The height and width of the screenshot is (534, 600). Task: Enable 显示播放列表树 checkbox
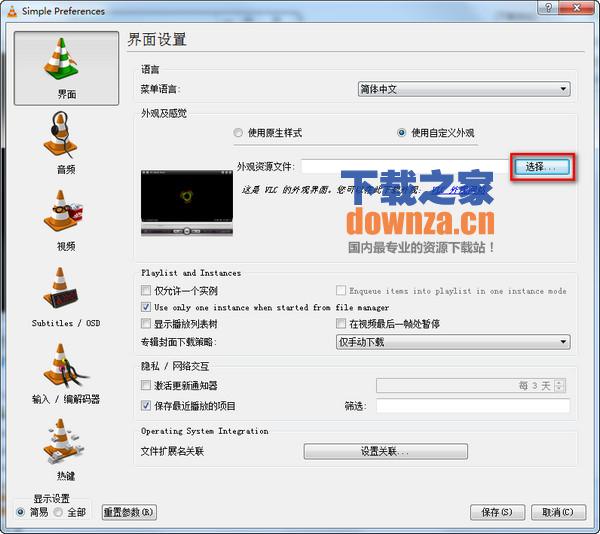[146, 324]
